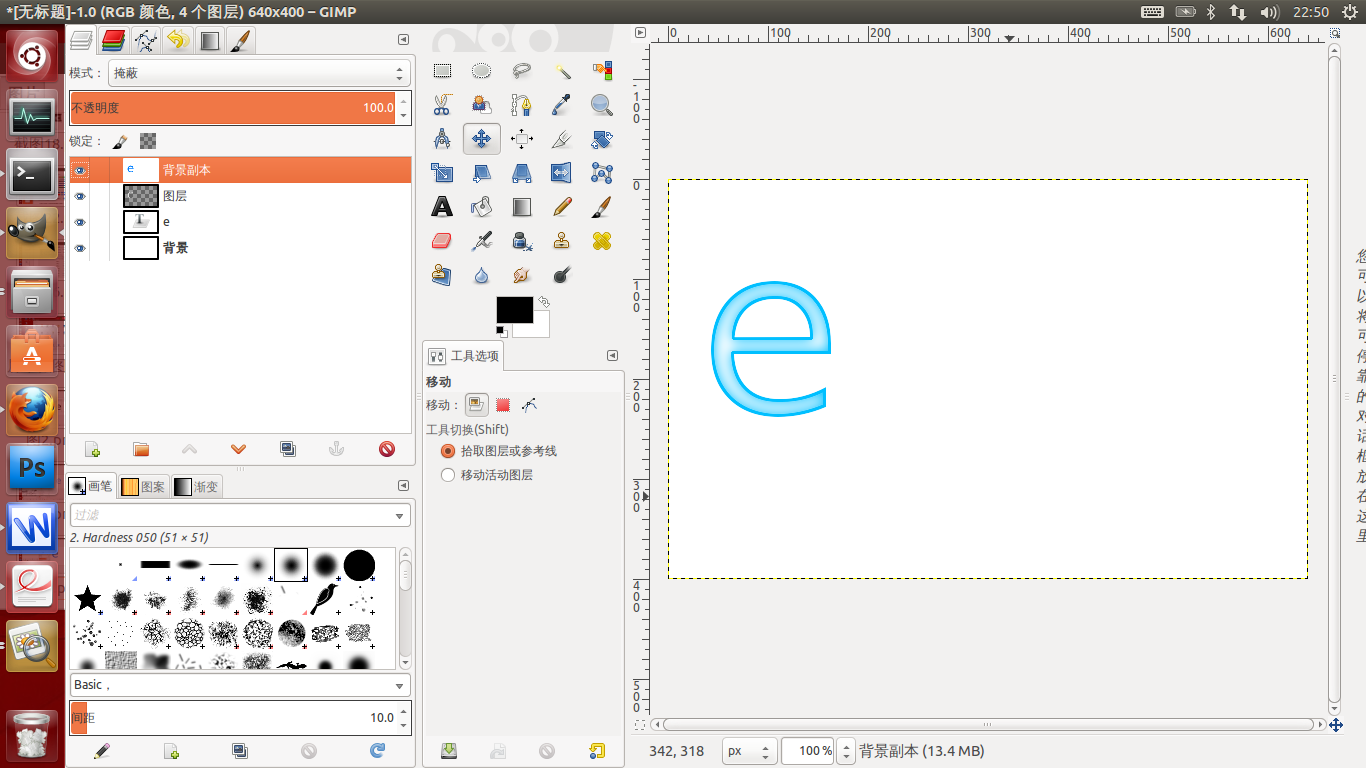Click the new layer button

click(92, 449)
